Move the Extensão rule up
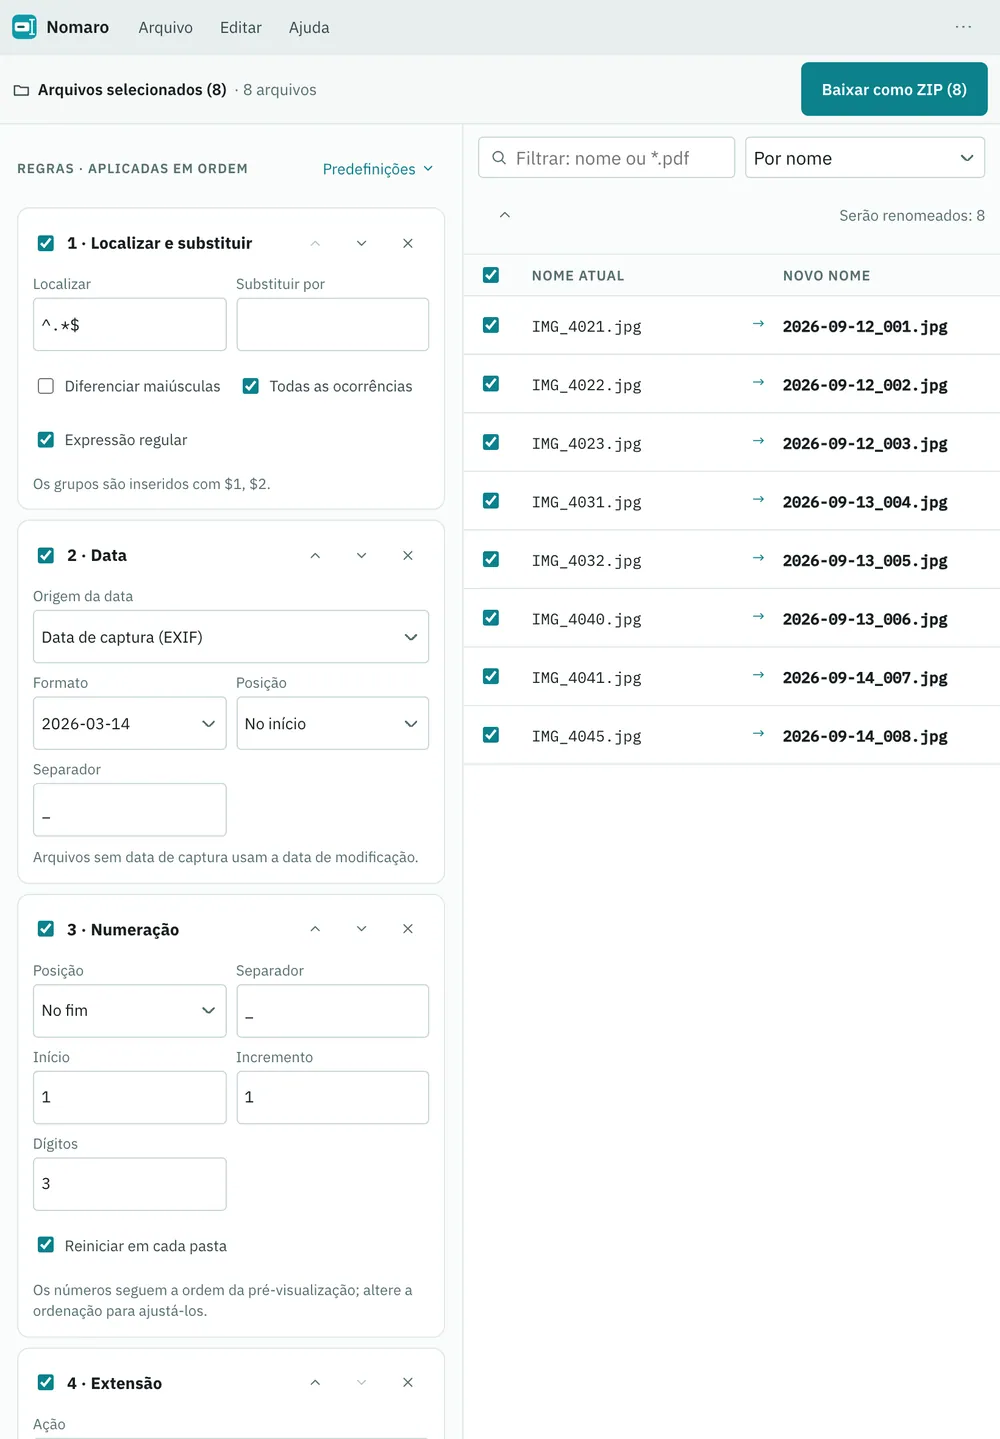This screenshot has height=1439, width=1000. [315, 1383]
